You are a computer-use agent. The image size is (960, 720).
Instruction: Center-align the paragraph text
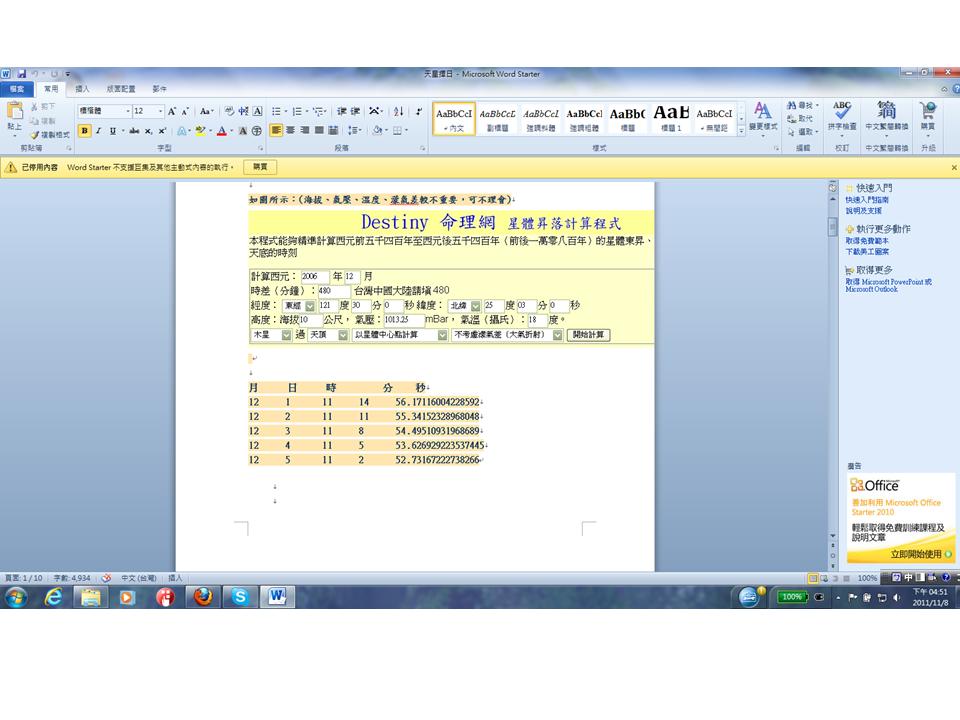coord(290,130)
